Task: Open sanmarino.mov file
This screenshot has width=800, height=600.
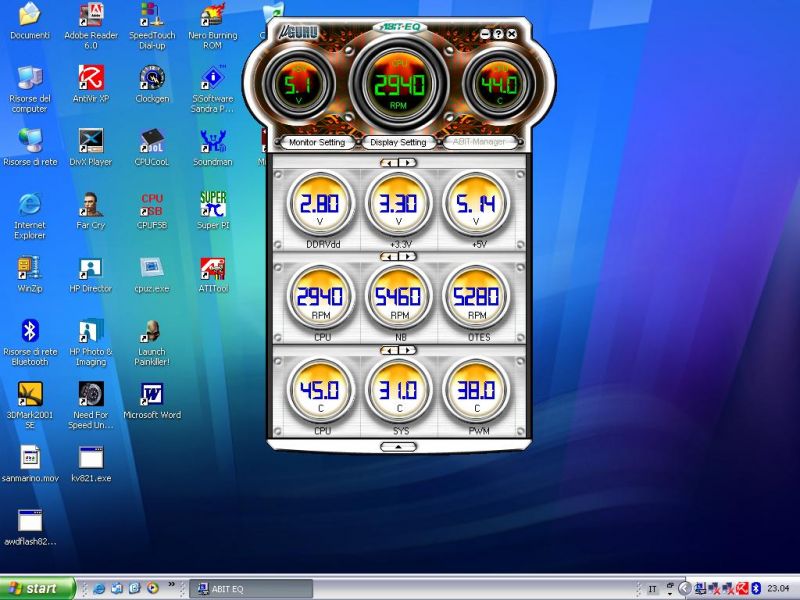Action: pyautogui.click(x=30, y=464)
